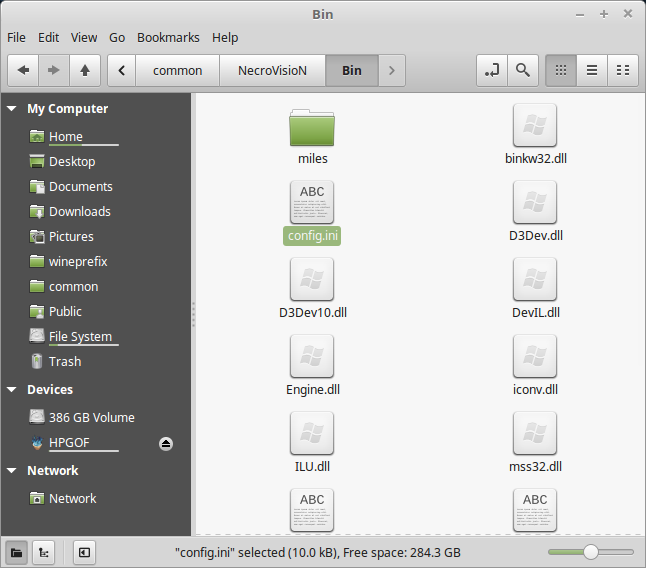The width and height of the screenshot is (646, 568).
Task: Select the text file icon below mss32.dll
Action: (535, 510)
